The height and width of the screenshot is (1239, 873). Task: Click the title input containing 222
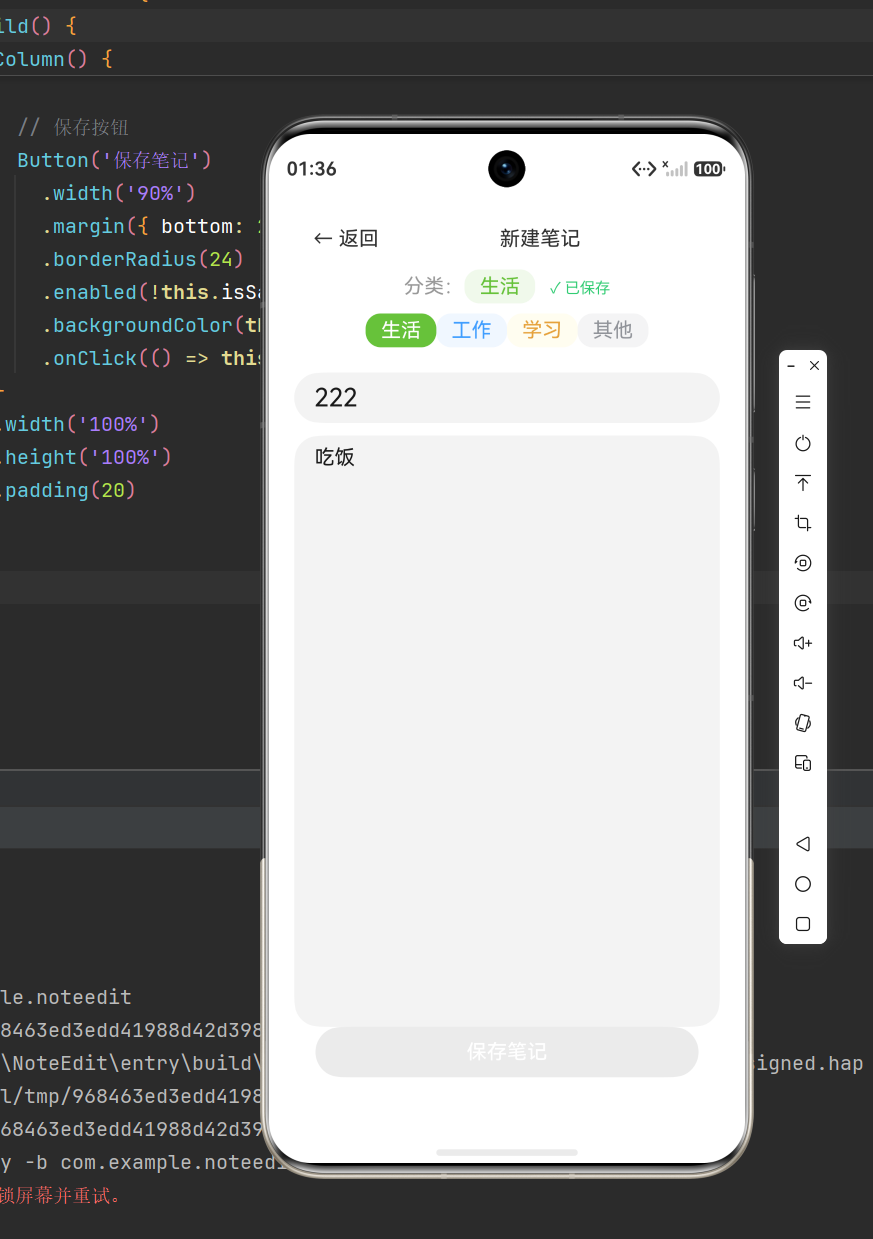click(x=507, y=398)
